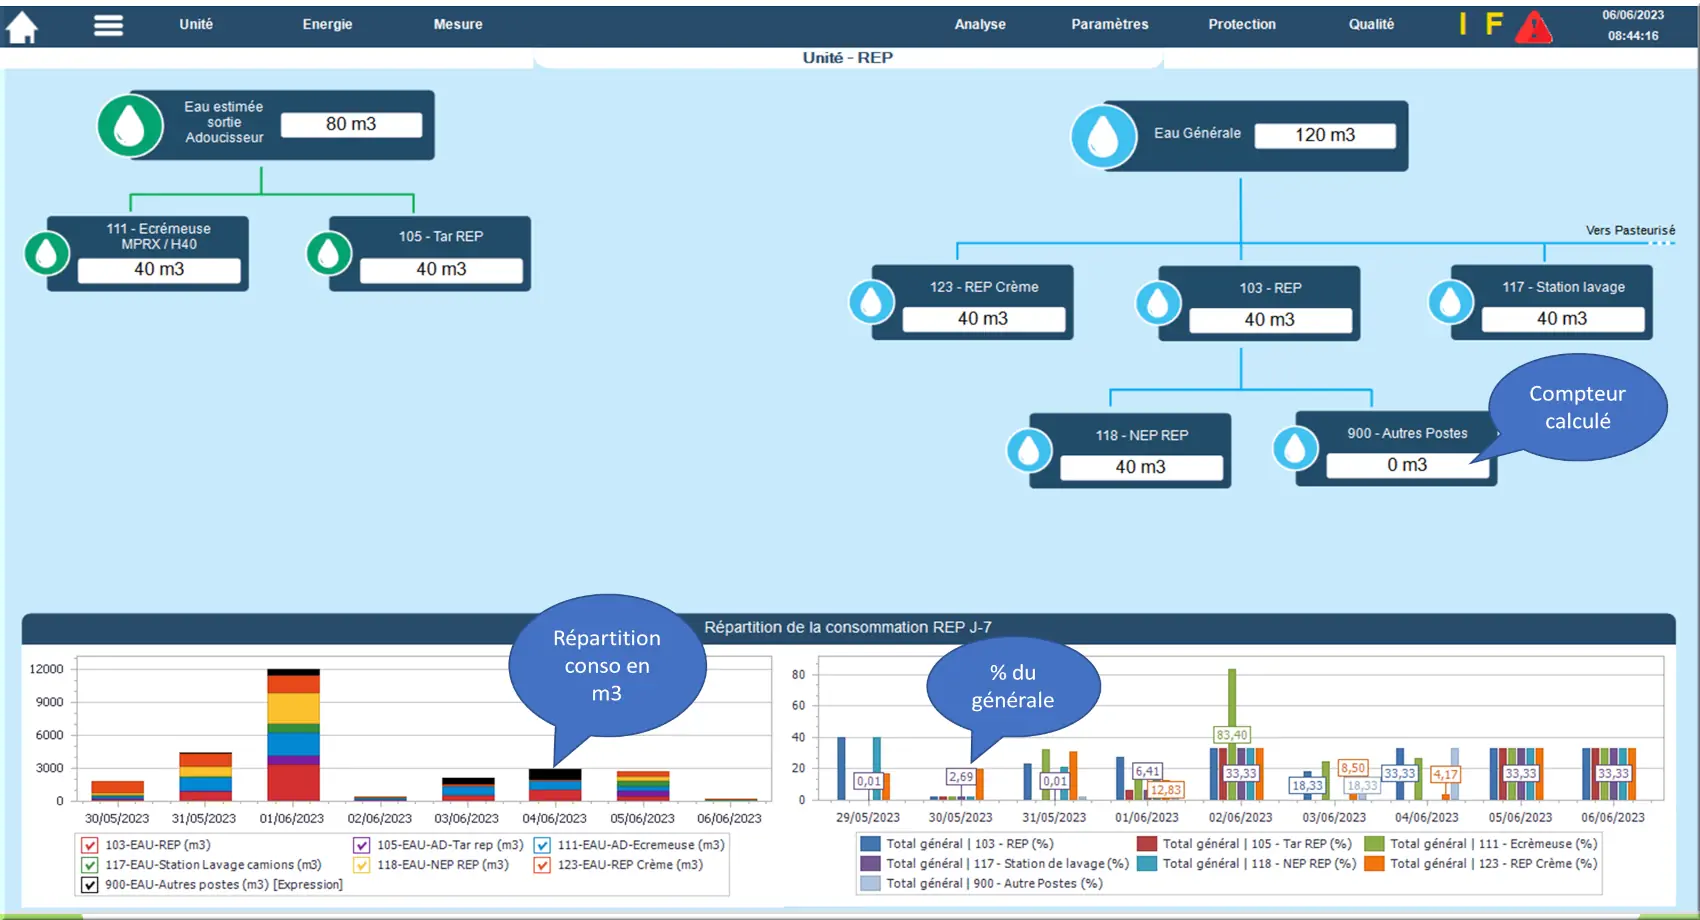Image resolution: width=1700 pixels, height=920 pixels.
Task: Toggle 118-EAU-NEP REP (m3) checkbox
Action: point(361,865)
